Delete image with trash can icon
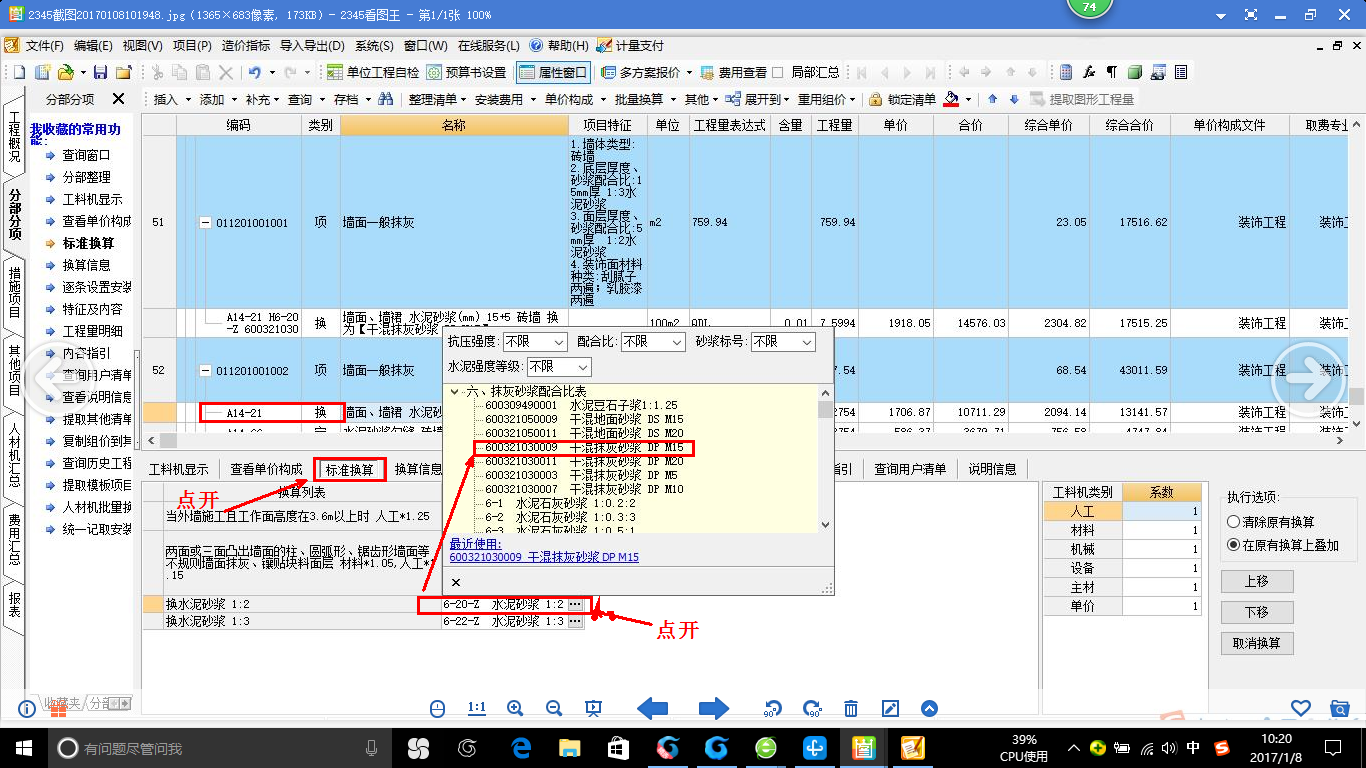The image size is (1366, 768). 851,709
